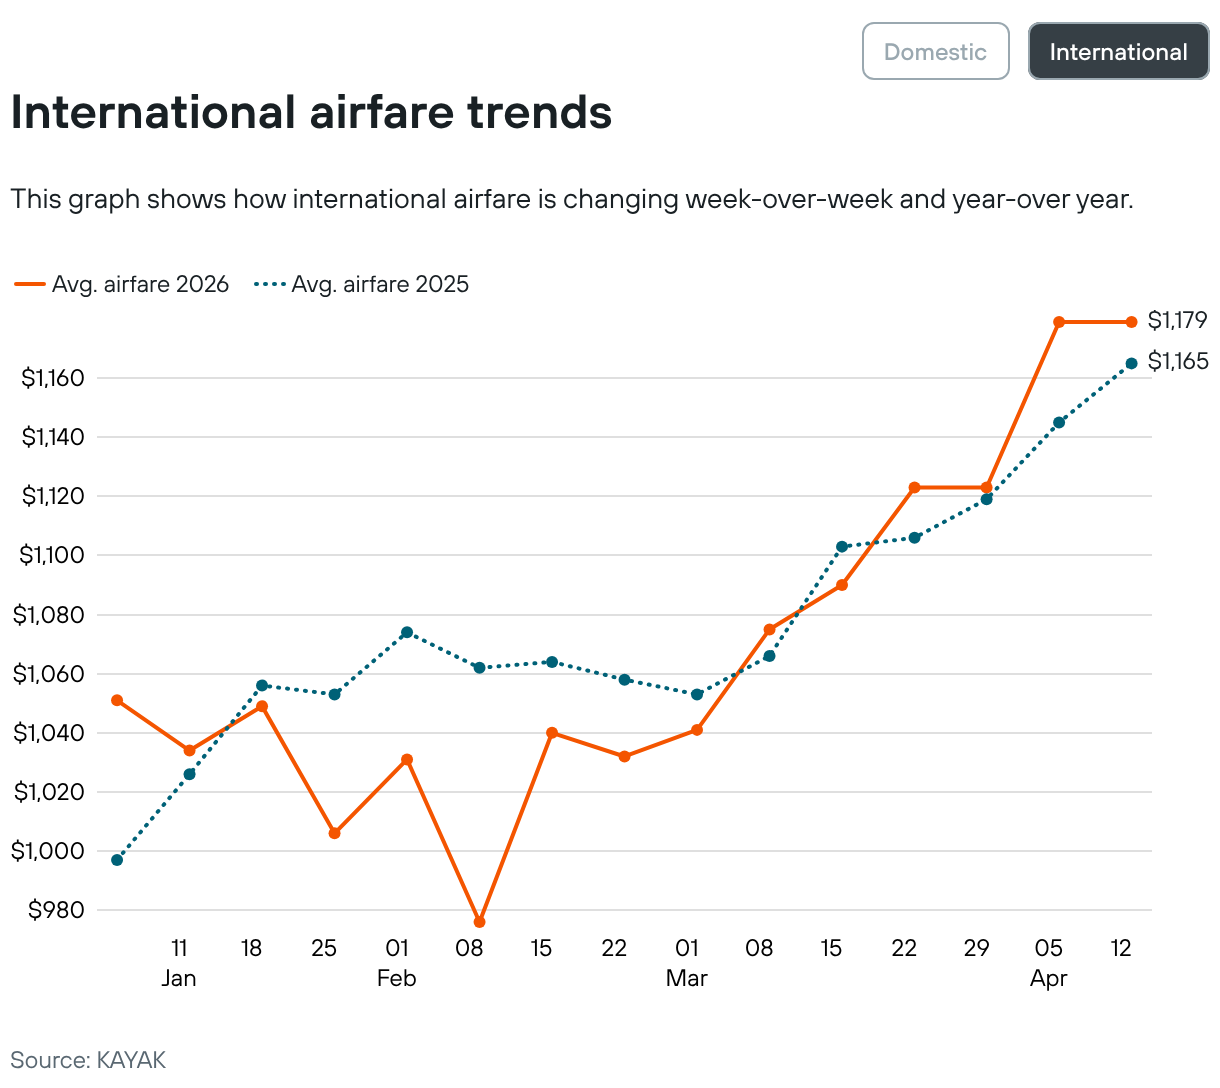Select the first orange 2026 point near $1,050
The height and width of the screenshot is (1088, 1220).
(117, 700)
